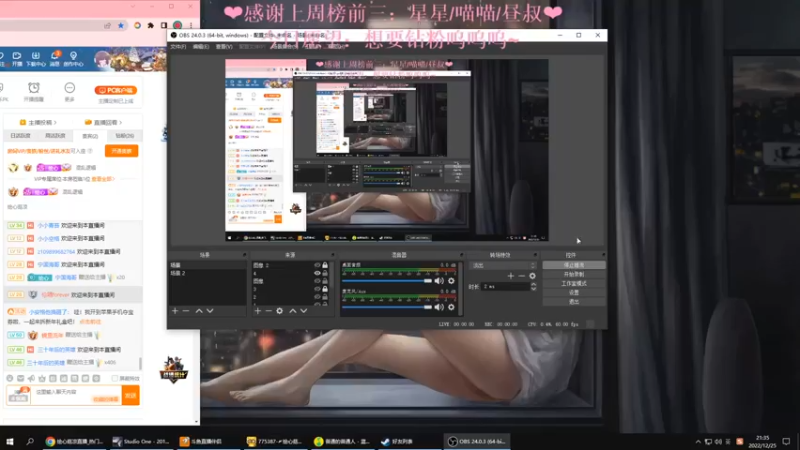
Task: Add a new scene in OBS Scenes panel
Action: (x=175, y=311)
